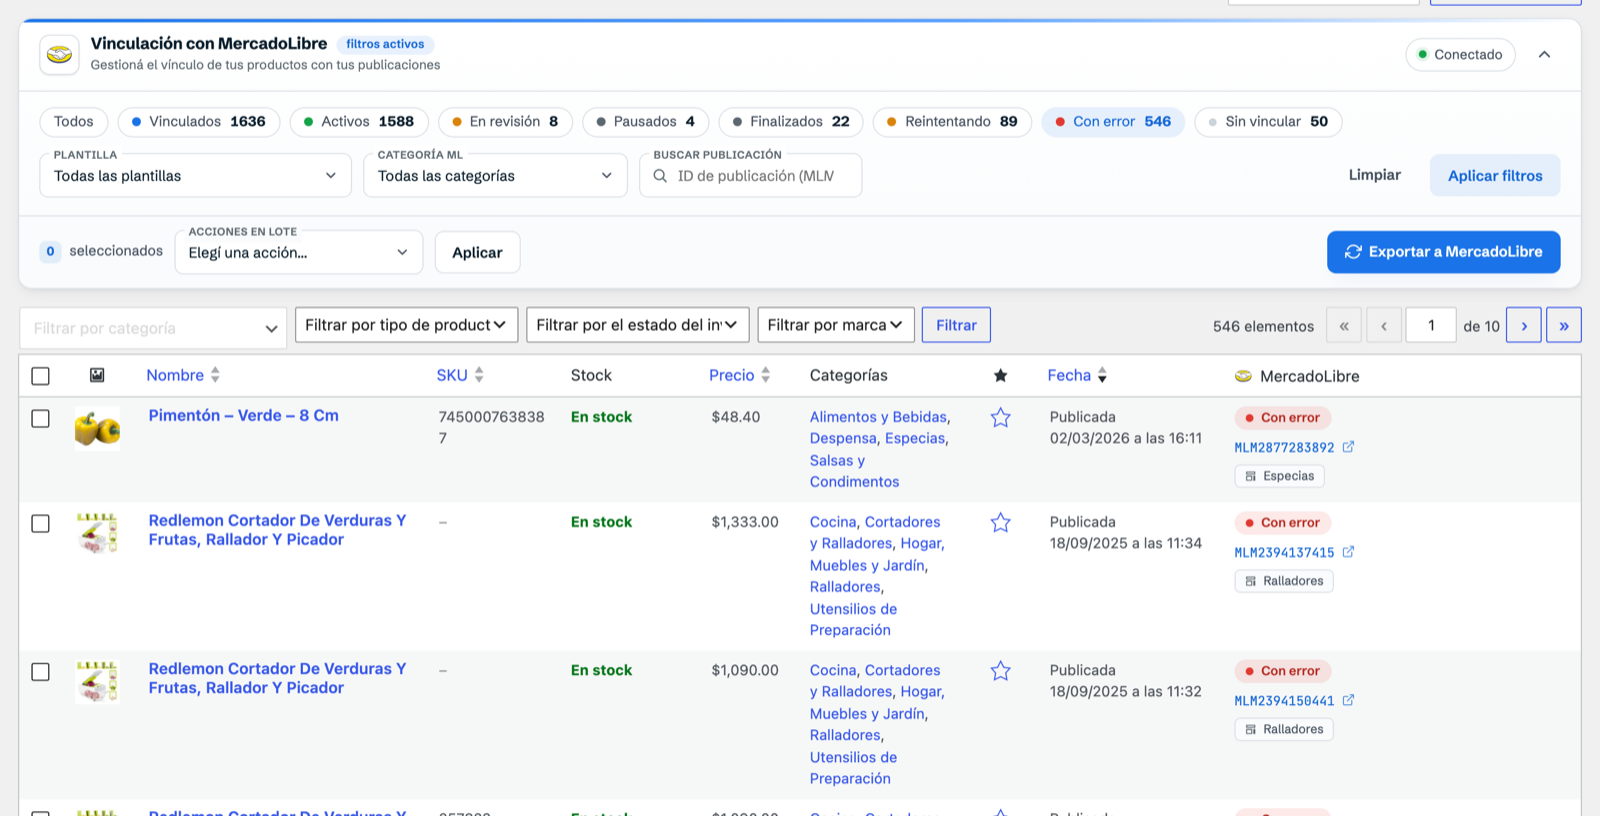
Task: Open Filtrar por categoría dropdown
Action: 153,328
